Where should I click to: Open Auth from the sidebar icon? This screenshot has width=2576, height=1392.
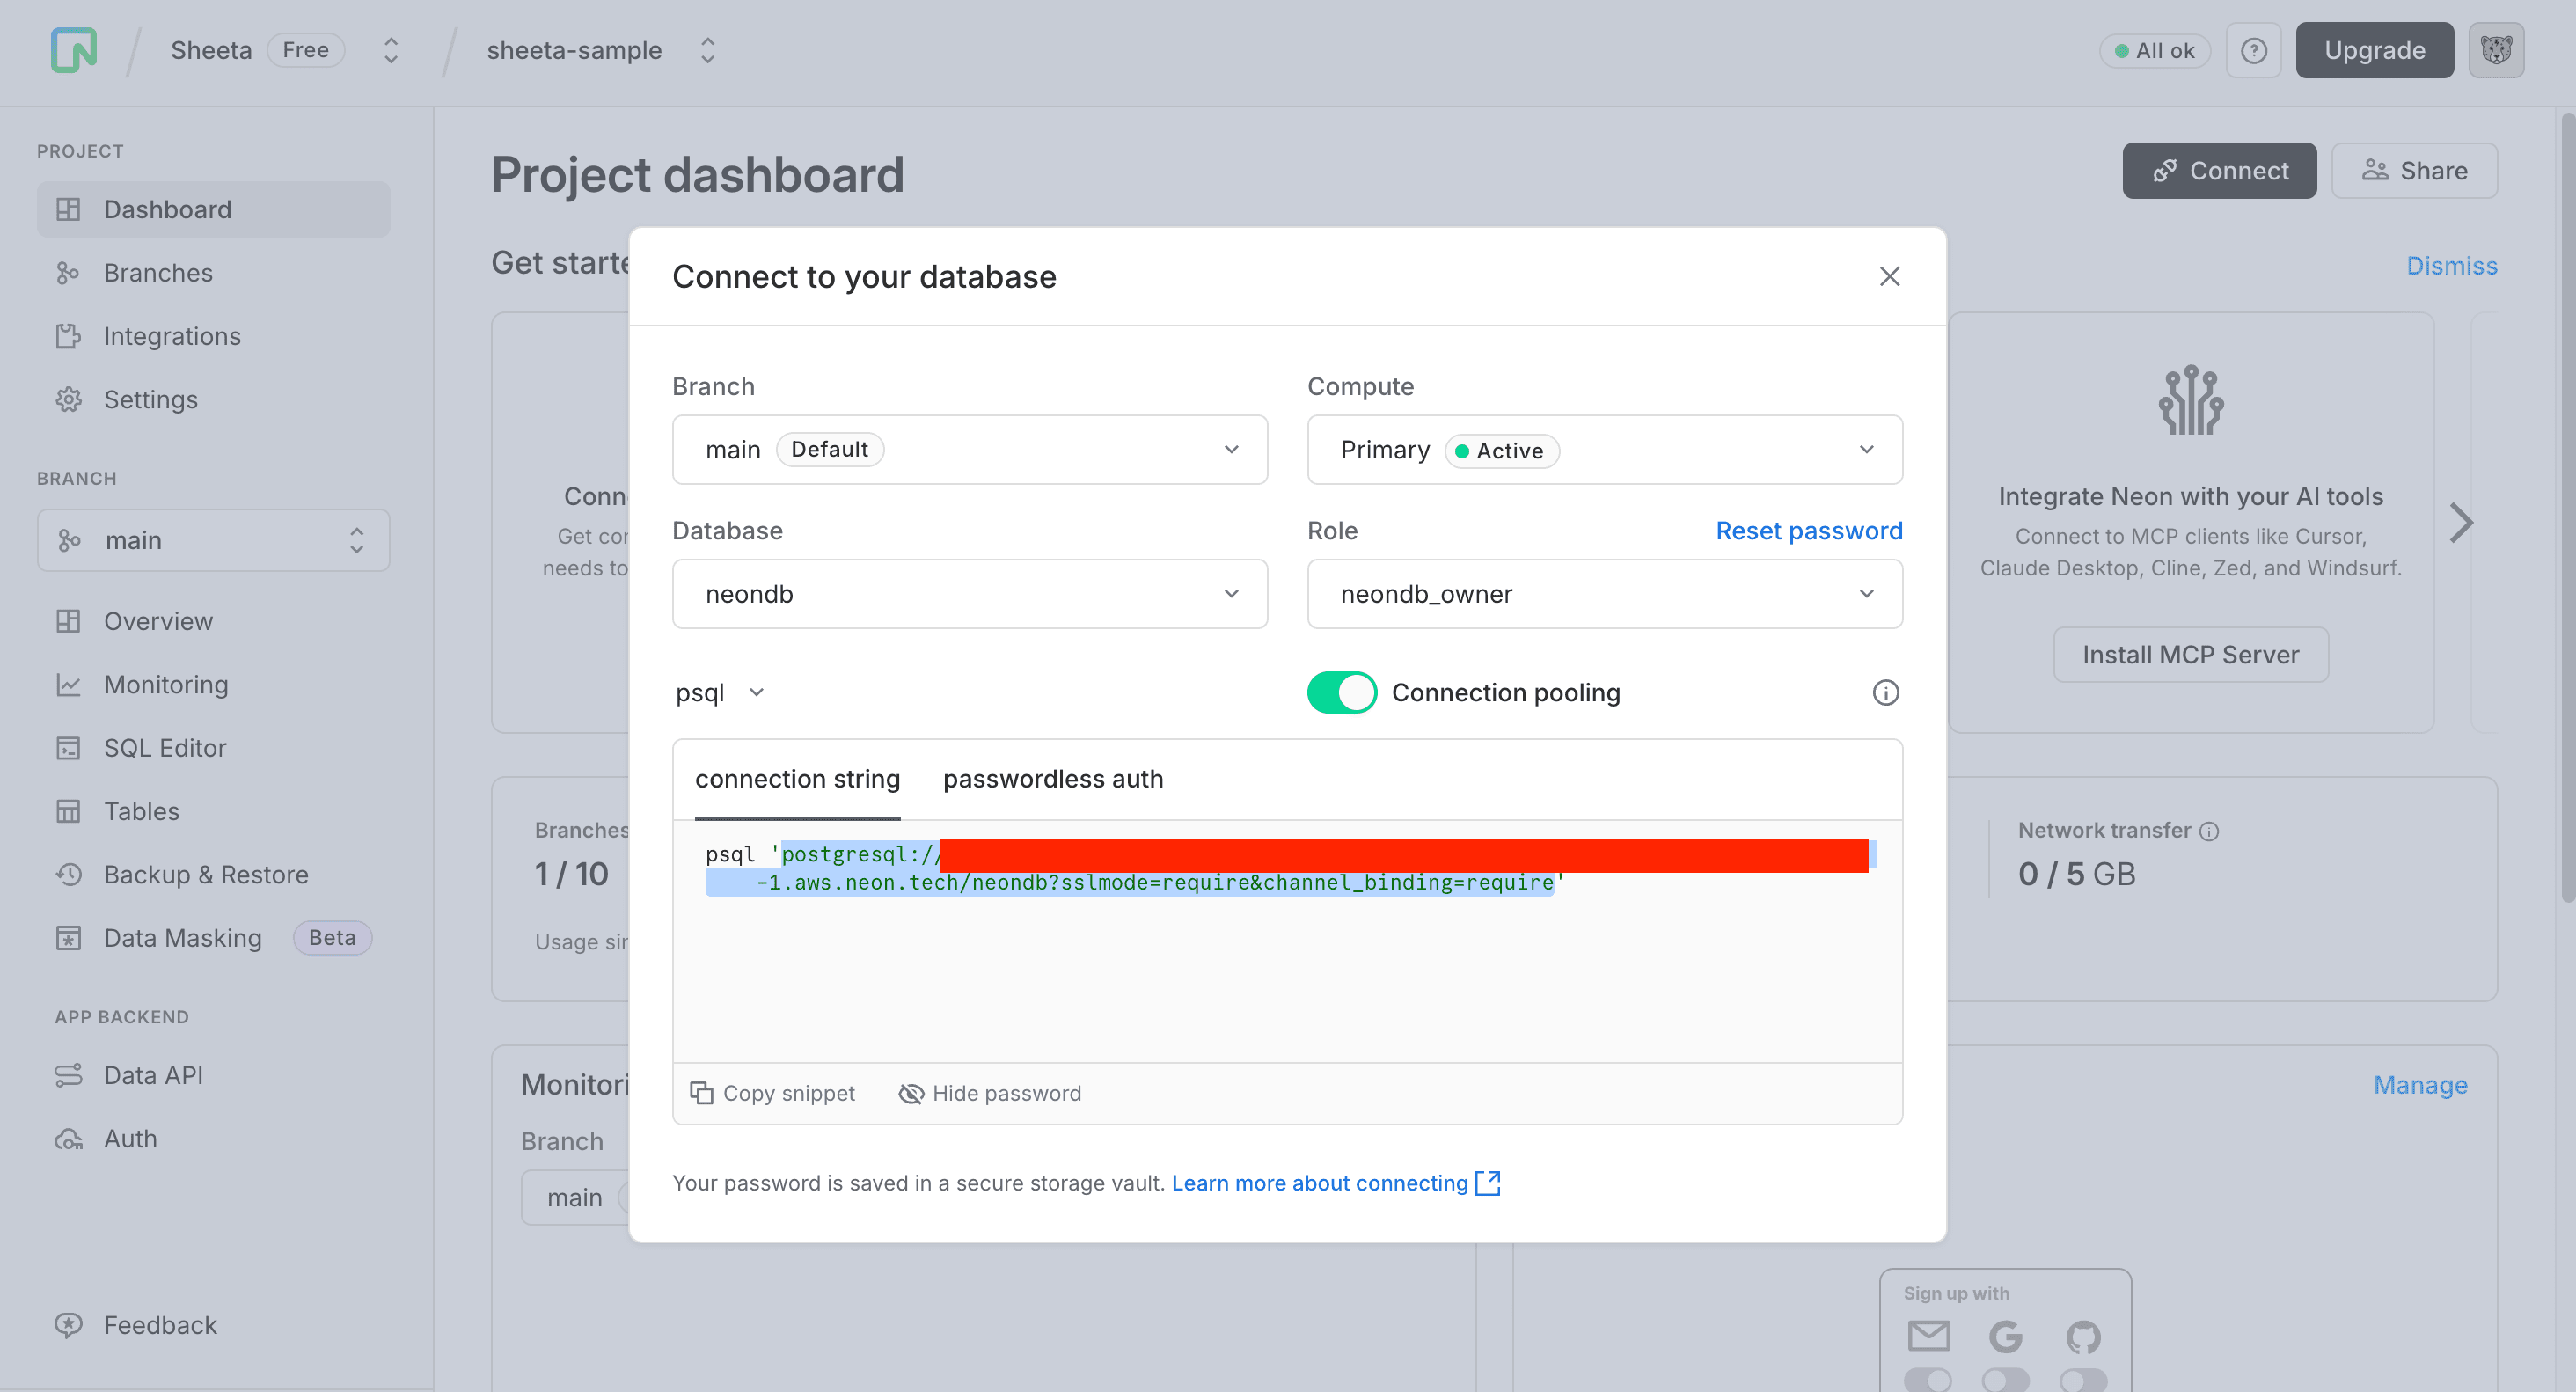pos(68,1138)
